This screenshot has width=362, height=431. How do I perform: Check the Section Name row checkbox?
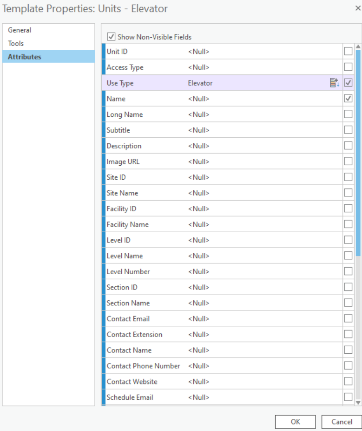[x=348, y=303]
